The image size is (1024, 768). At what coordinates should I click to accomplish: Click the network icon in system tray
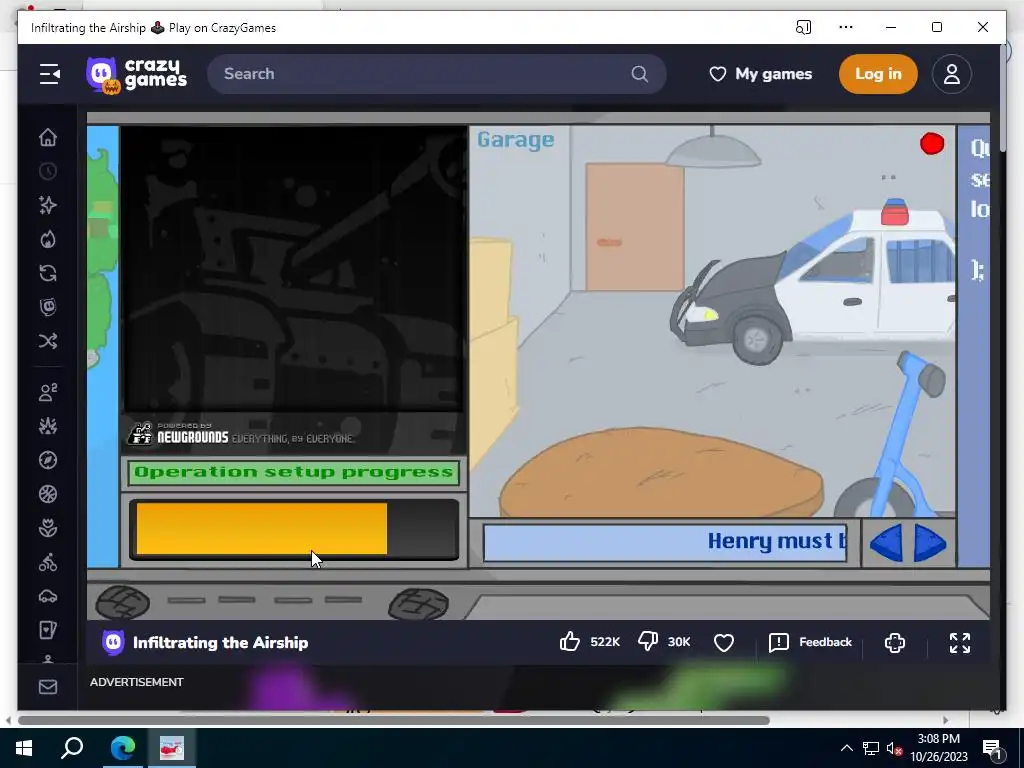coord(871,748)
